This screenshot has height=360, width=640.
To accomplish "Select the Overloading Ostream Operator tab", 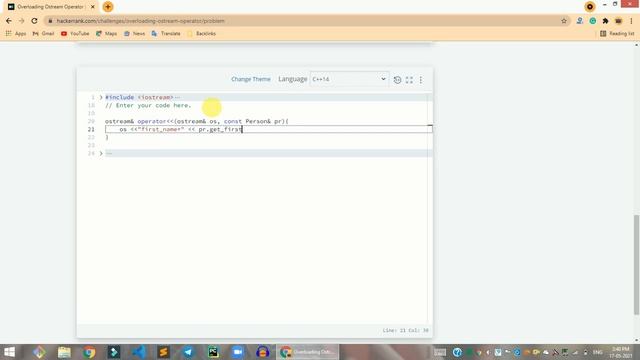I will tap(51, 7).
